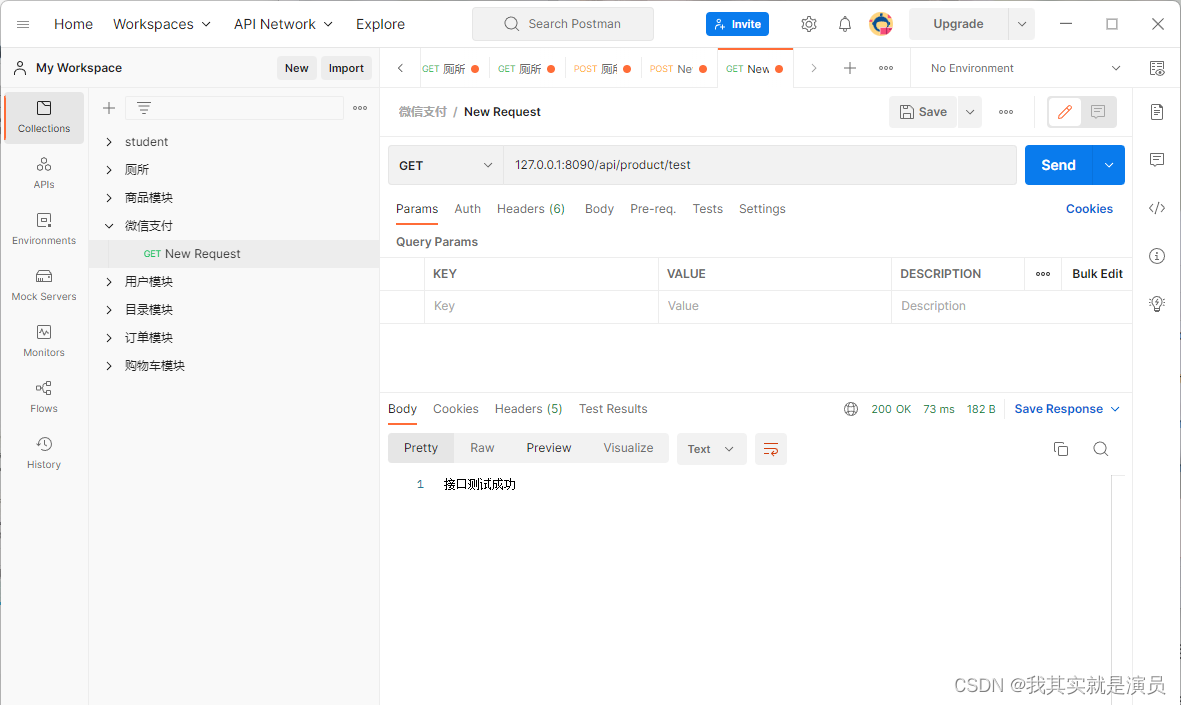Switch to Headers (6) request tab
The image size is (1181, 705).
click(x=531, y=209)
